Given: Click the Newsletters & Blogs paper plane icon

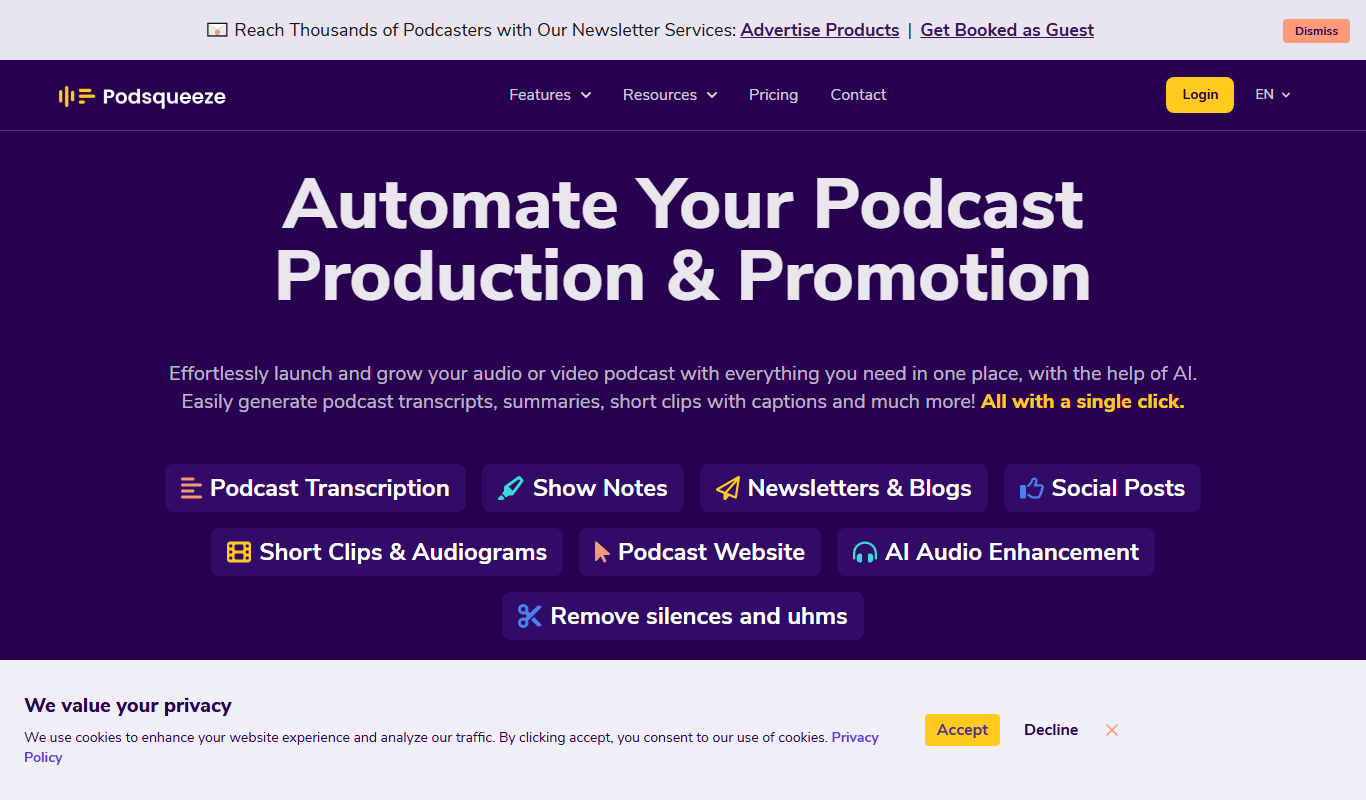Looking at the screenshot, I should [728, 488].
